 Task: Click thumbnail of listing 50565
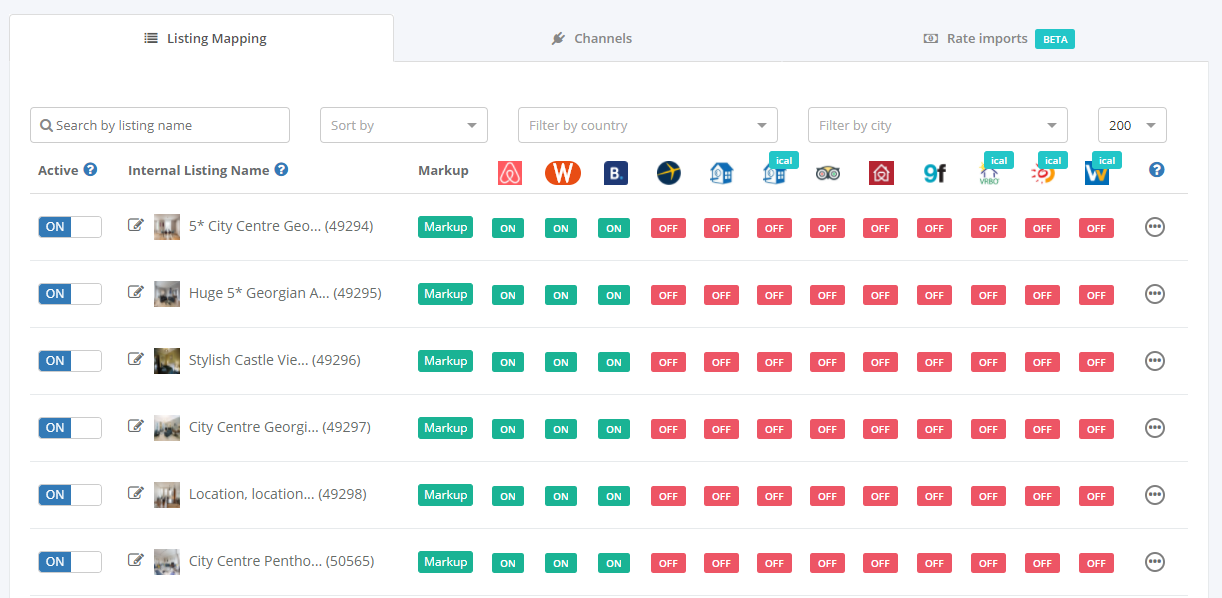(x=167, y=561)
